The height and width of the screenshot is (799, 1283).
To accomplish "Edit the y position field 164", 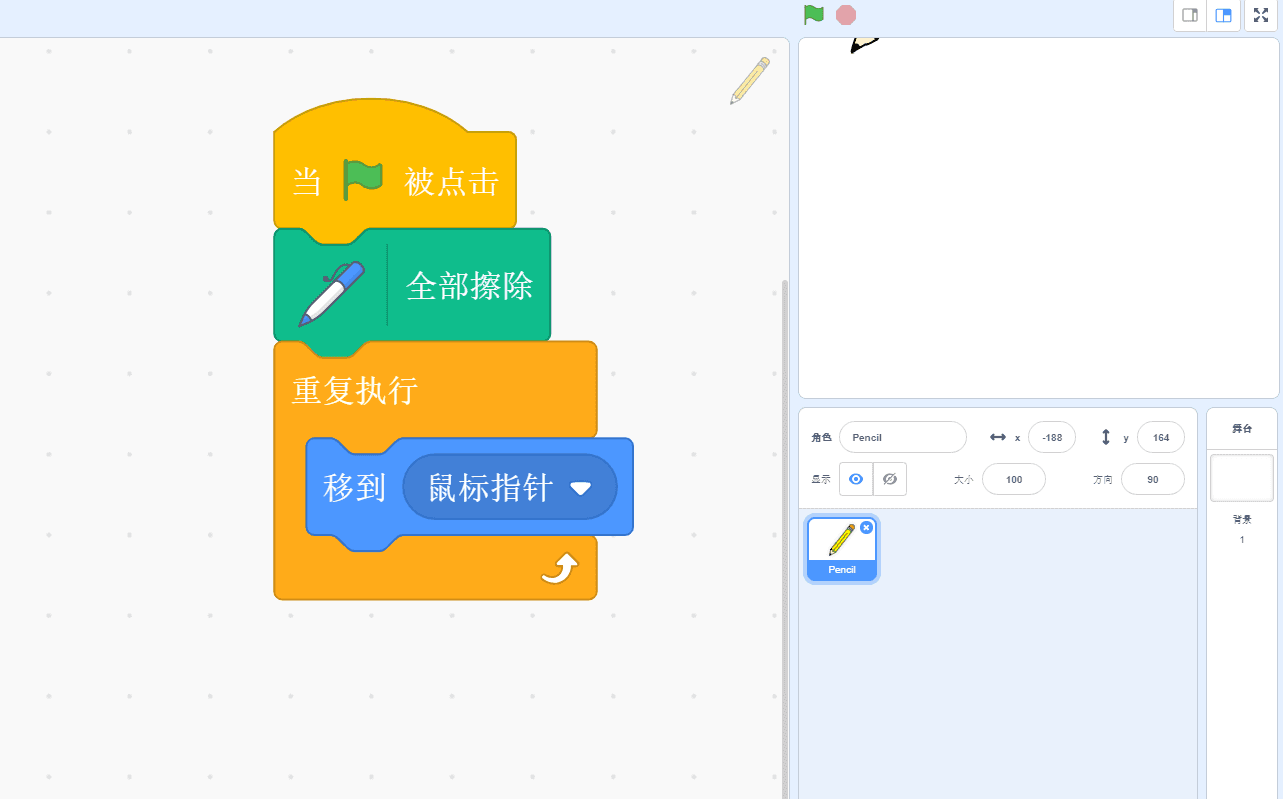I will click(x=1161, y=437).
